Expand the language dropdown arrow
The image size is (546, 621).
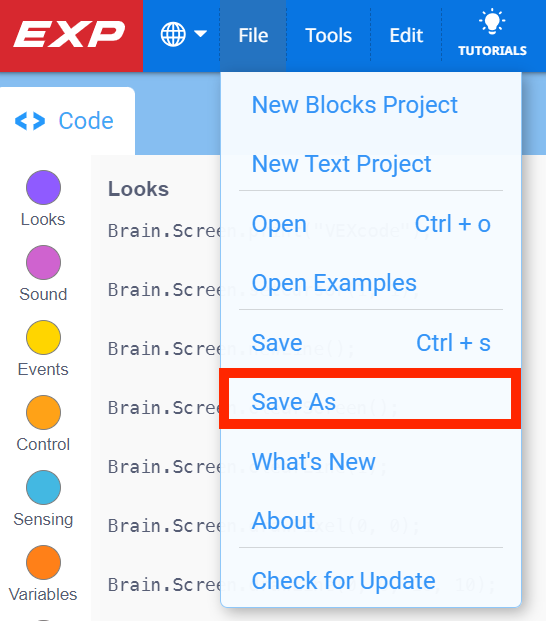click(x=201, y=34)
